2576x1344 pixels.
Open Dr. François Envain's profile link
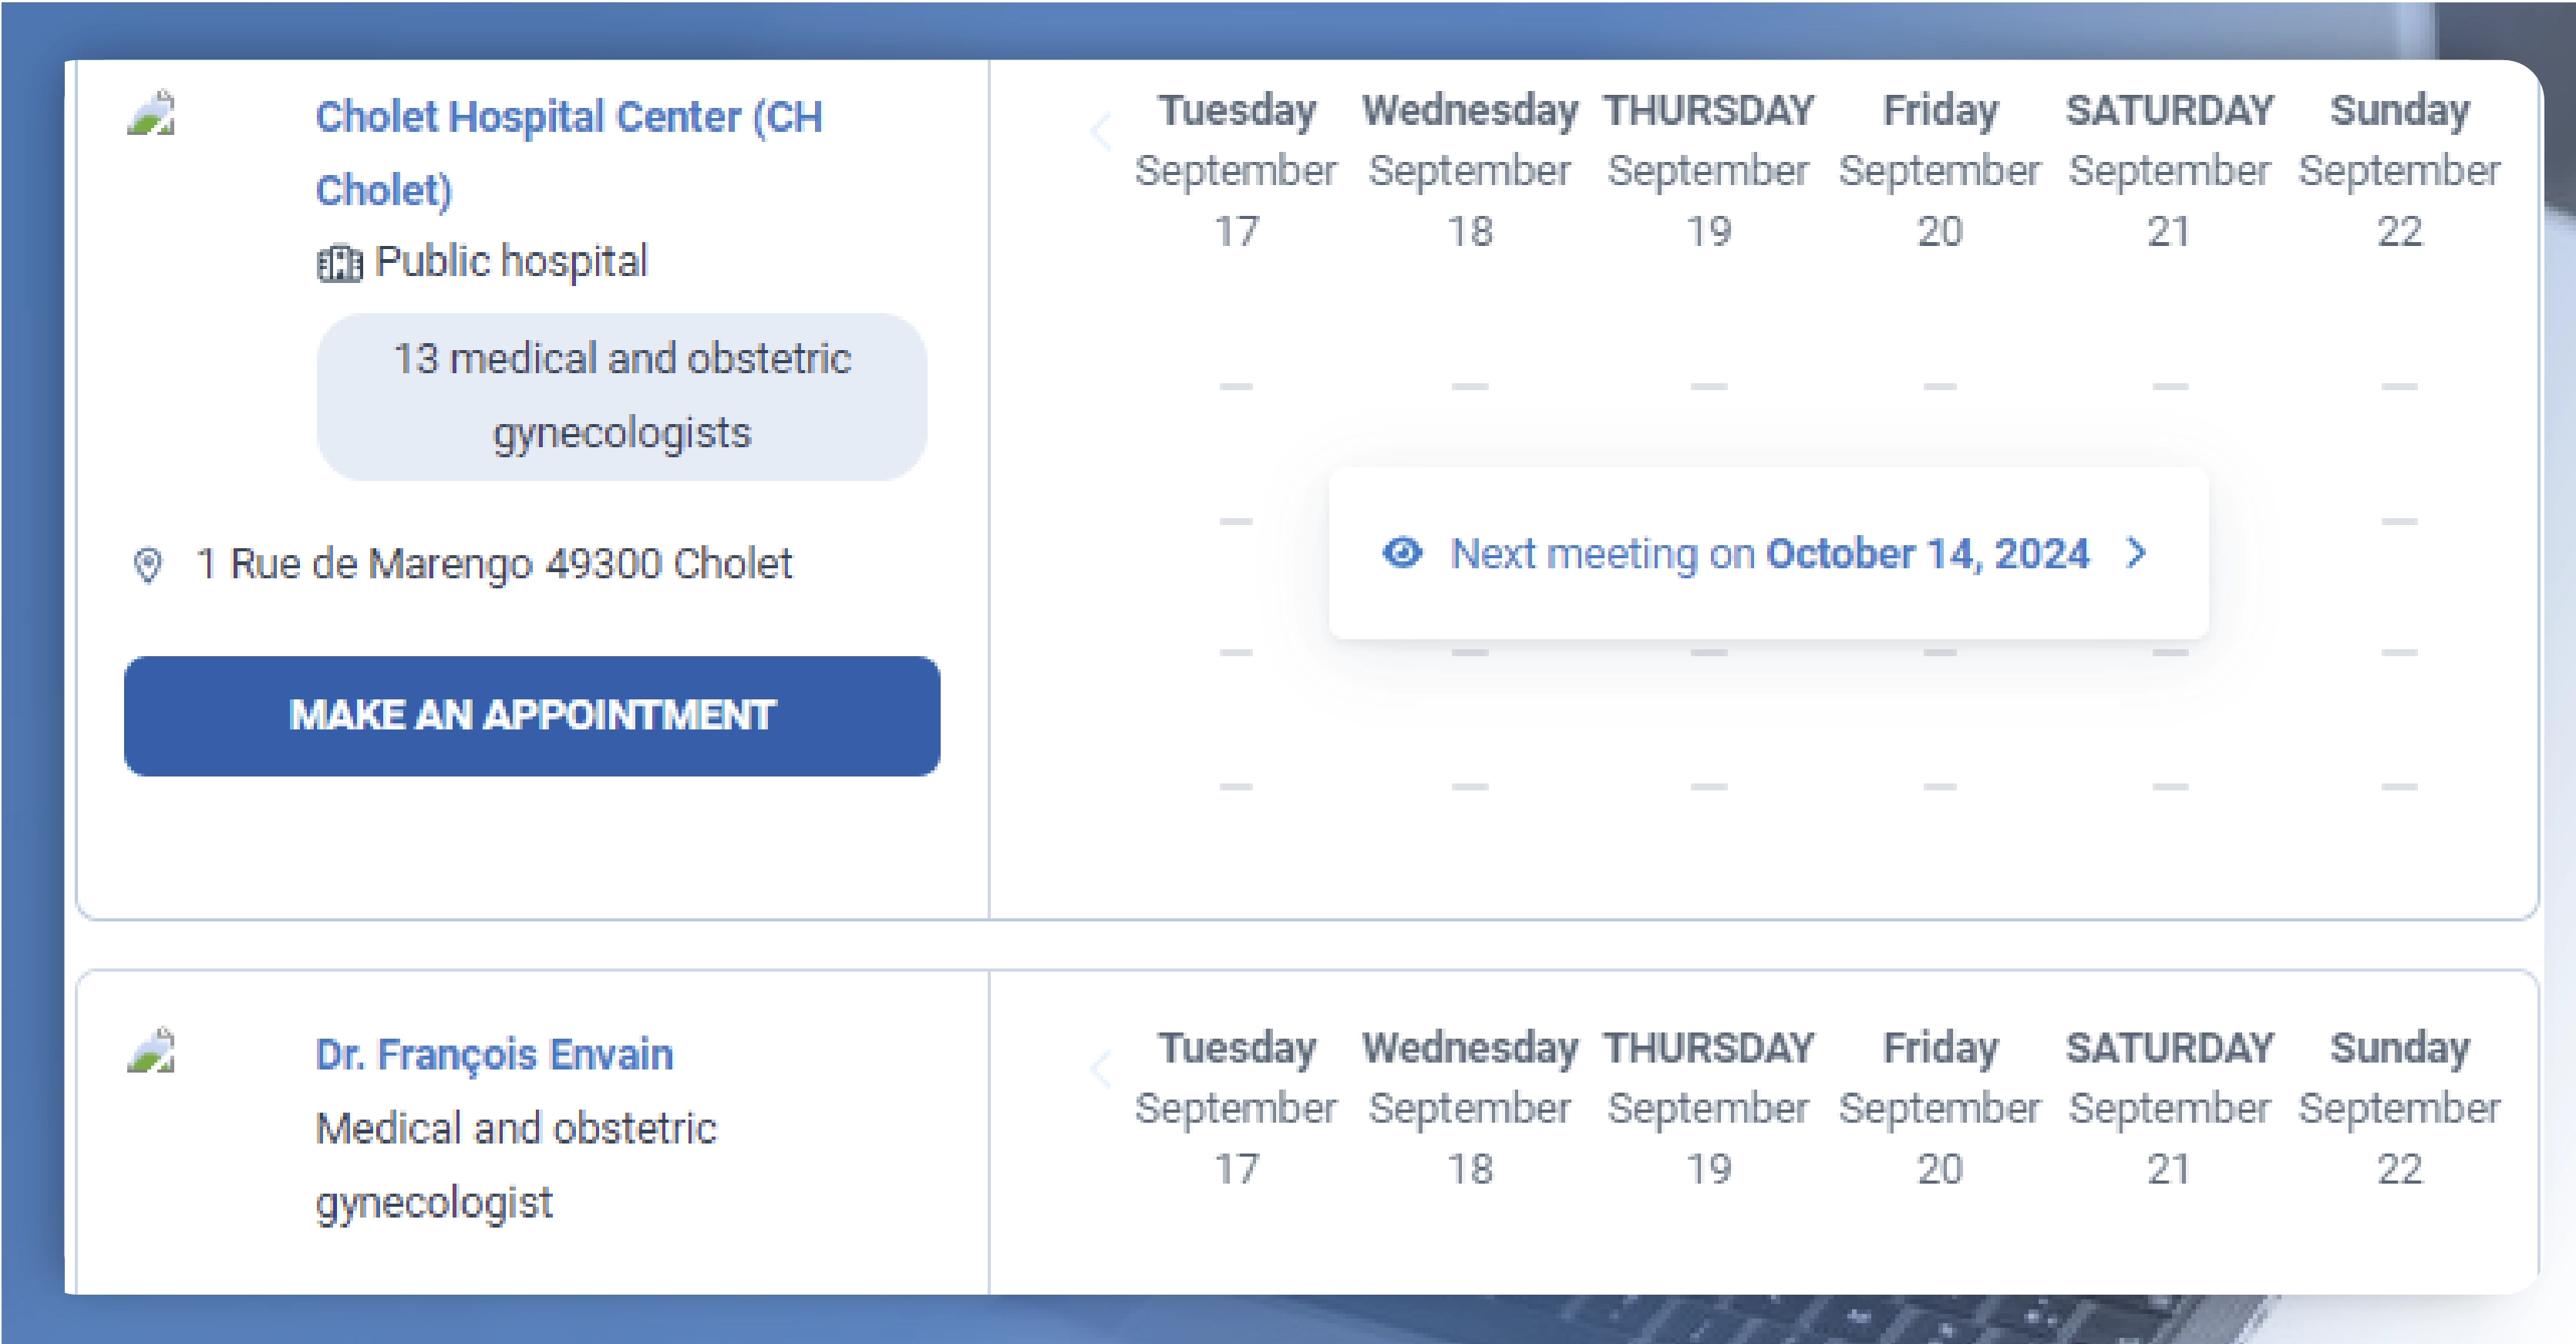pos(494,1054)
